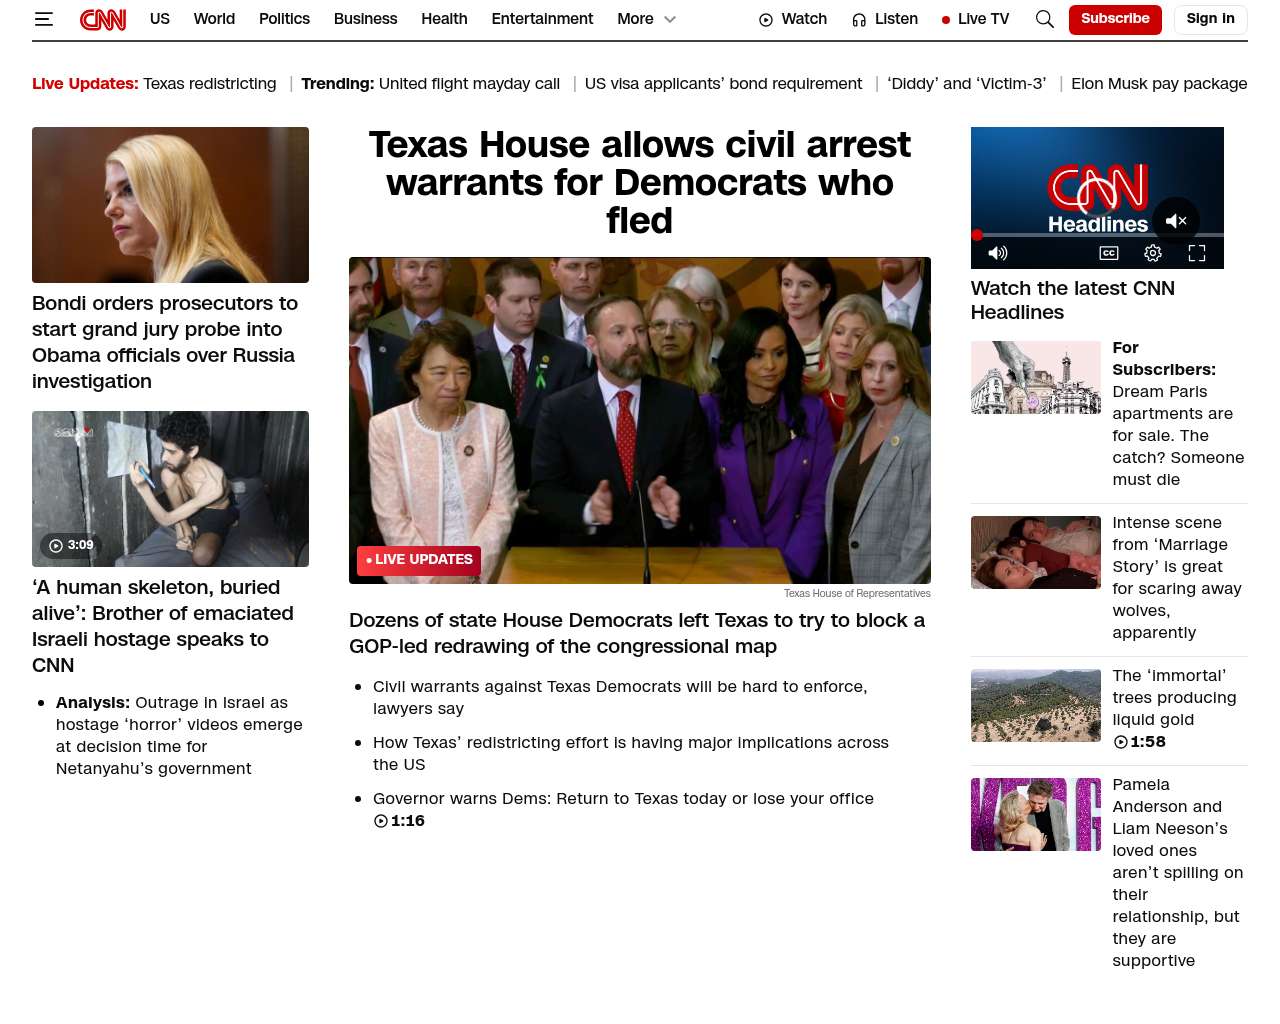The width and height of the screenshot is (1280, 1024).
Task: Open Intense scene from 'Marriage Story' link
Action: [x=1177, y=578]
